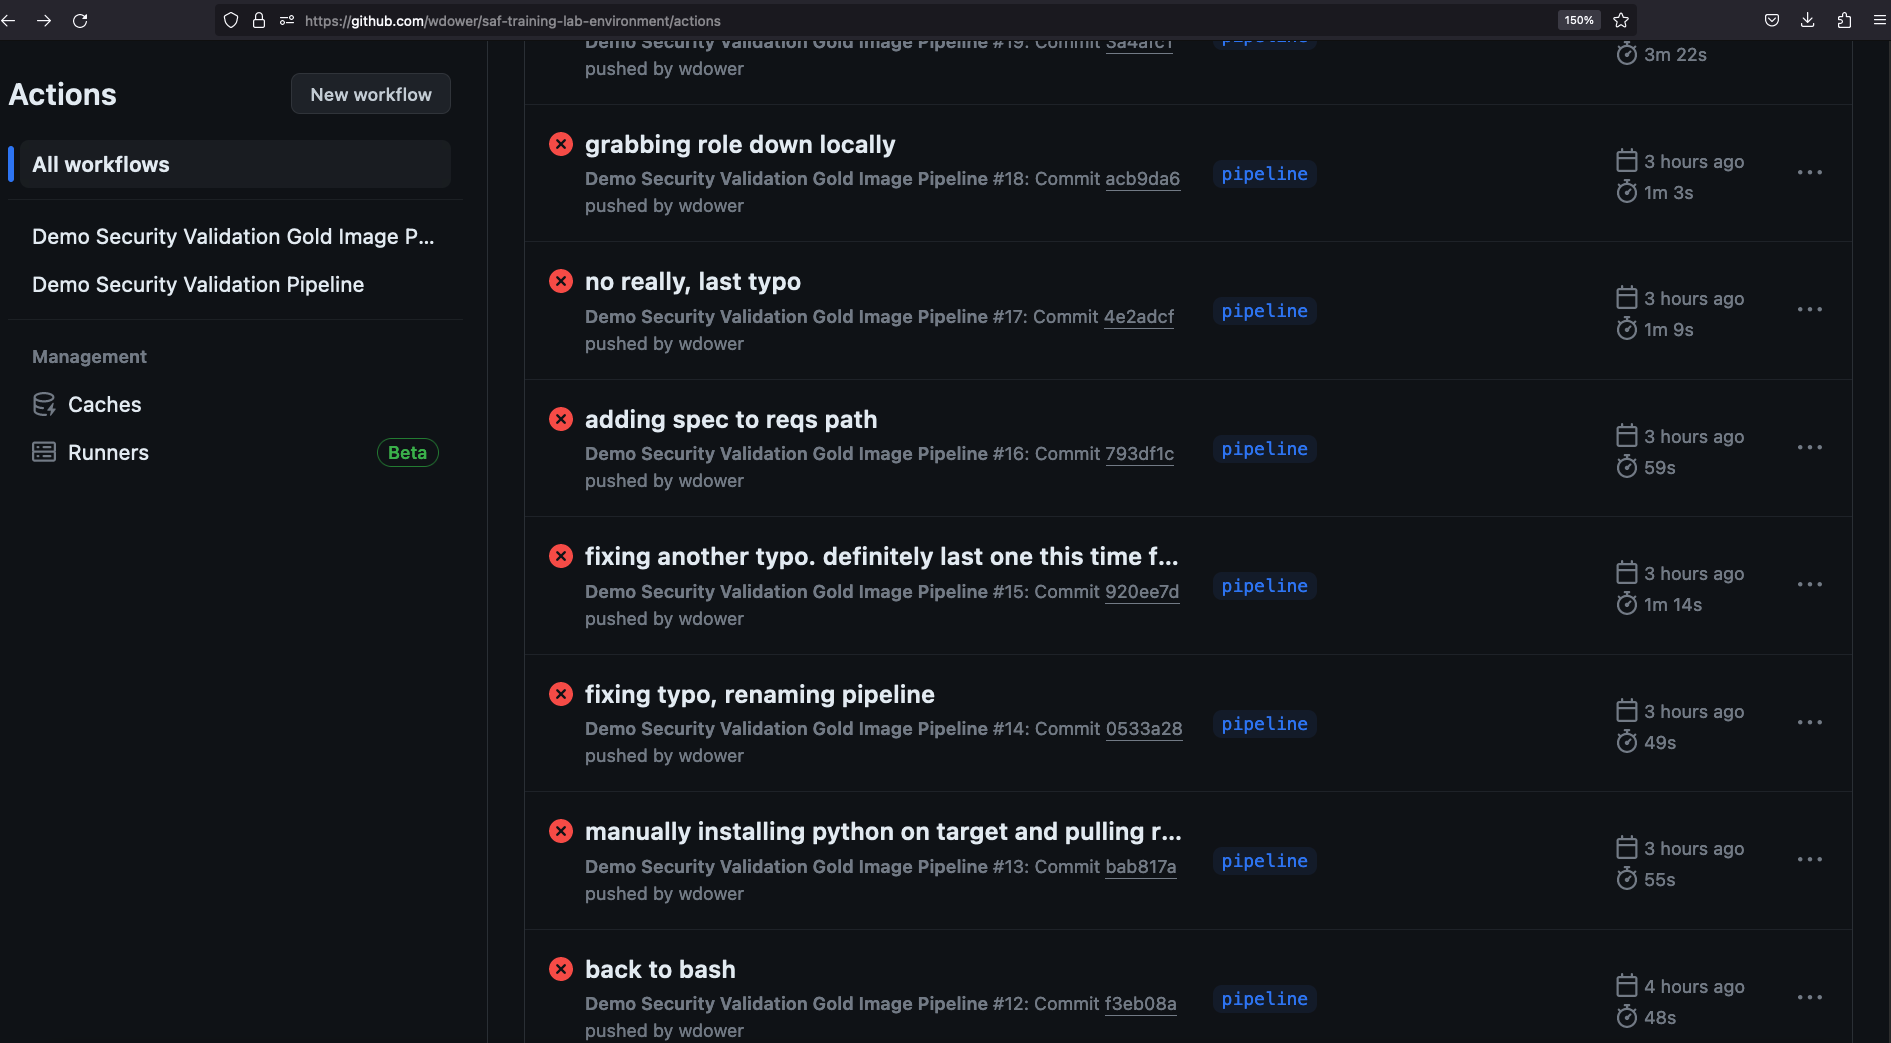1891x1043 pixels.
Task: Click the pipeline branch label for run #14
Action: tap(1264, 724)
